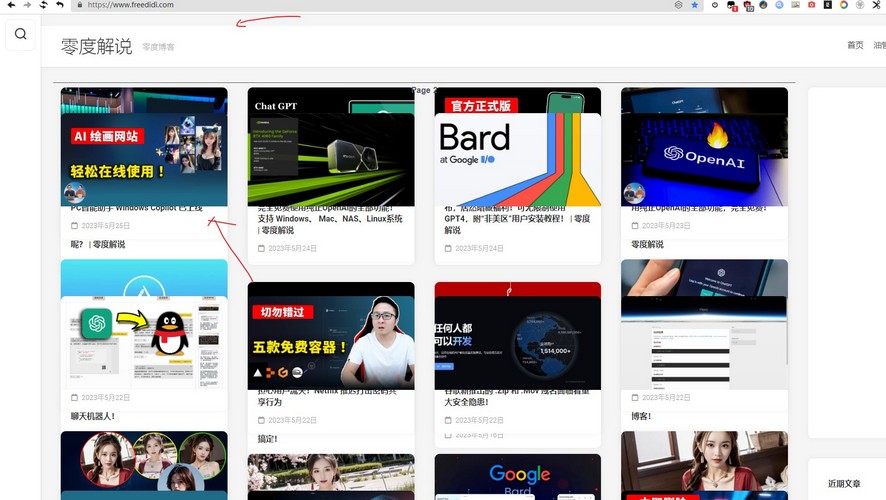Go back using the browser back arrow
This screenshot has width=886, height=500.
point(11,5)
